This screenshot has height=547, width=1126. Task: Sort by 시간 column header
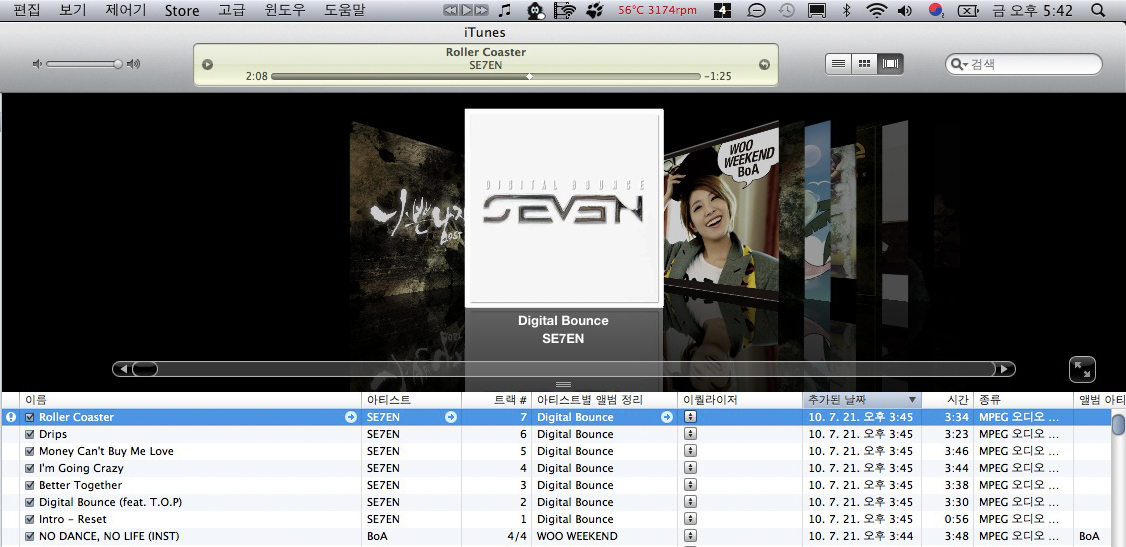948,400
